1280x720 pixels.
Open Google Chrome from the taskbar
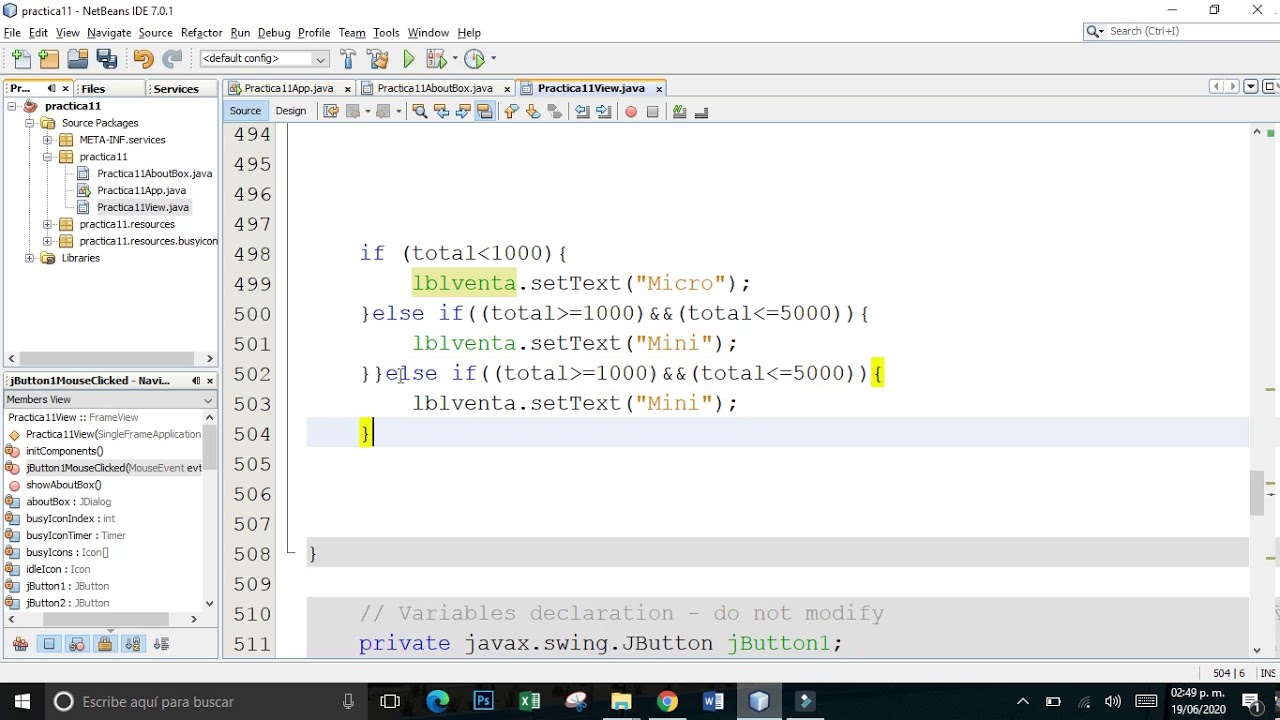click(667, 701)
